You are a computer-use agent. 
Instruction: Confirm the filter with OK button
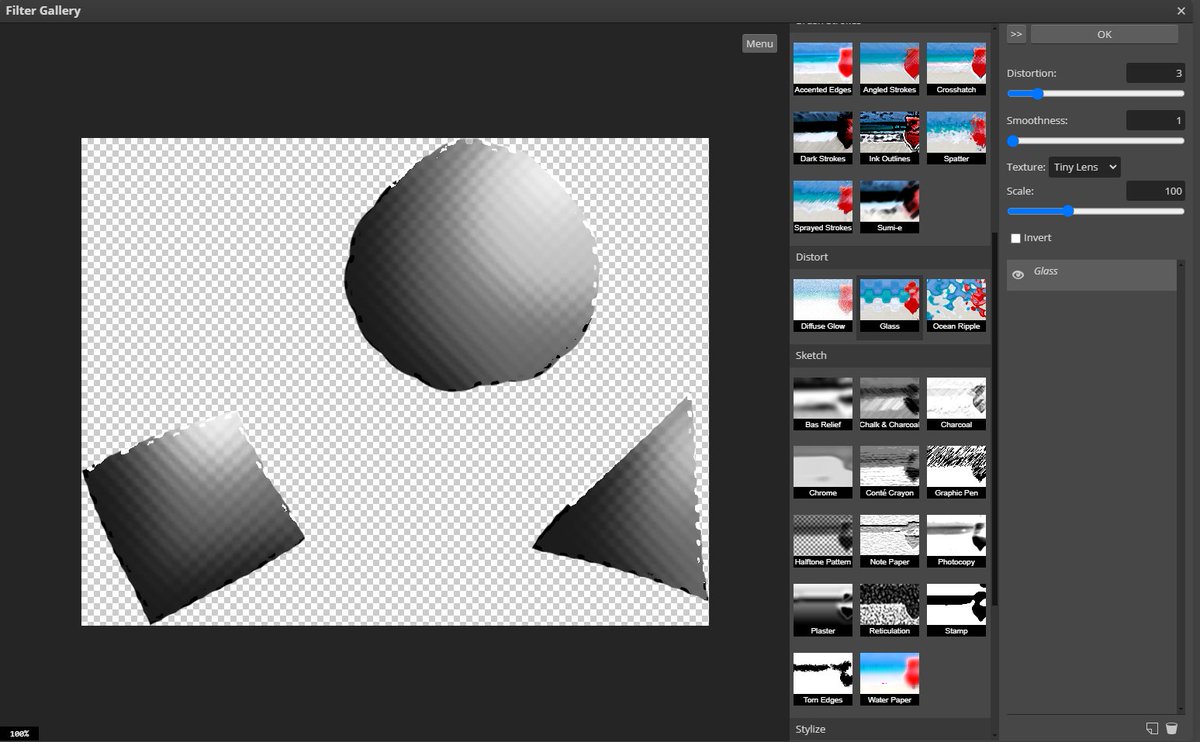(1104, 34)
